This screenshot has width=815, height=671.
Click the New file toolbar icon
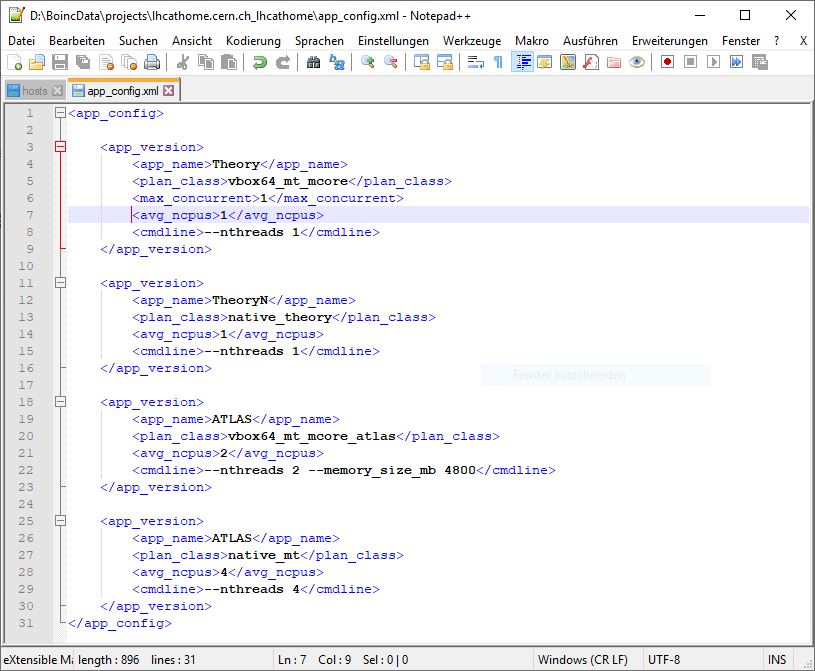[x=14, y=62]
